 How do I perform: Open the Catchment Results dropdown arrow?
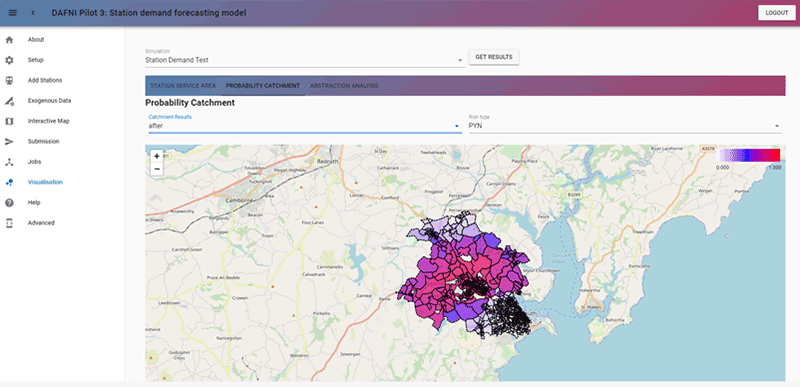[x=457, y=126]
